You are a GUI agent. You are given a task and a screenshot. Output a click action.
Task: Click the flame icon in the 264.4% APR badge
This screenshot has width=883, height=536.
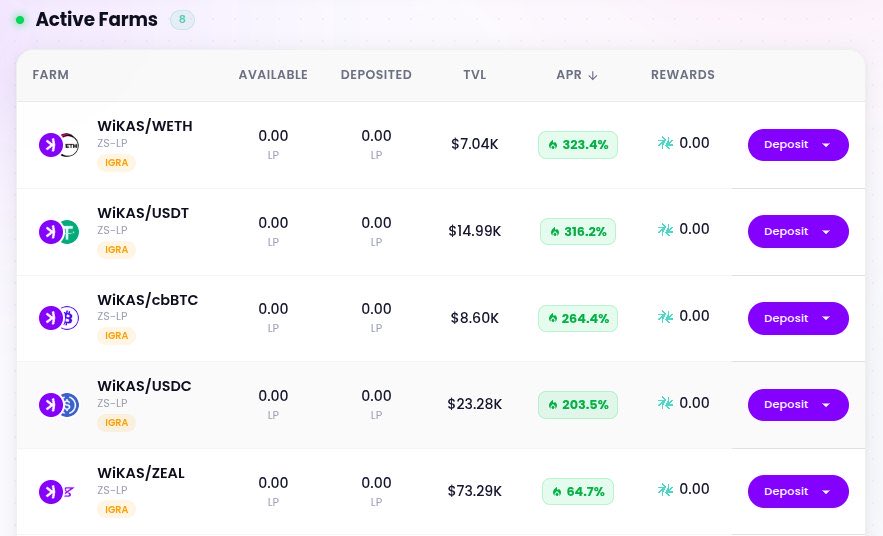[x=553, y=318]
